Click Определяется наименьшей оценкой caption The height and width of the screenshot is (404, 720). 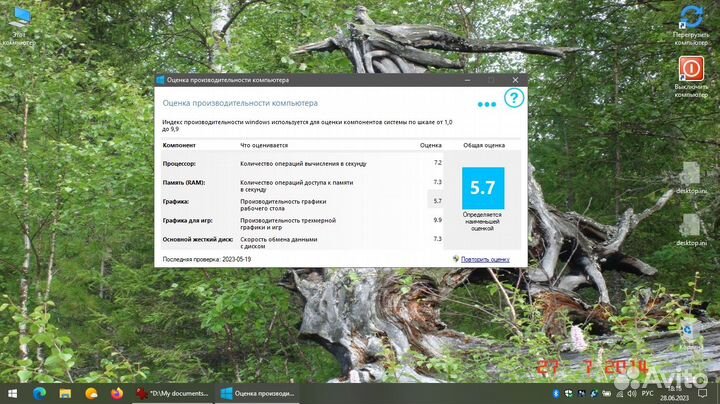point(482,221)
